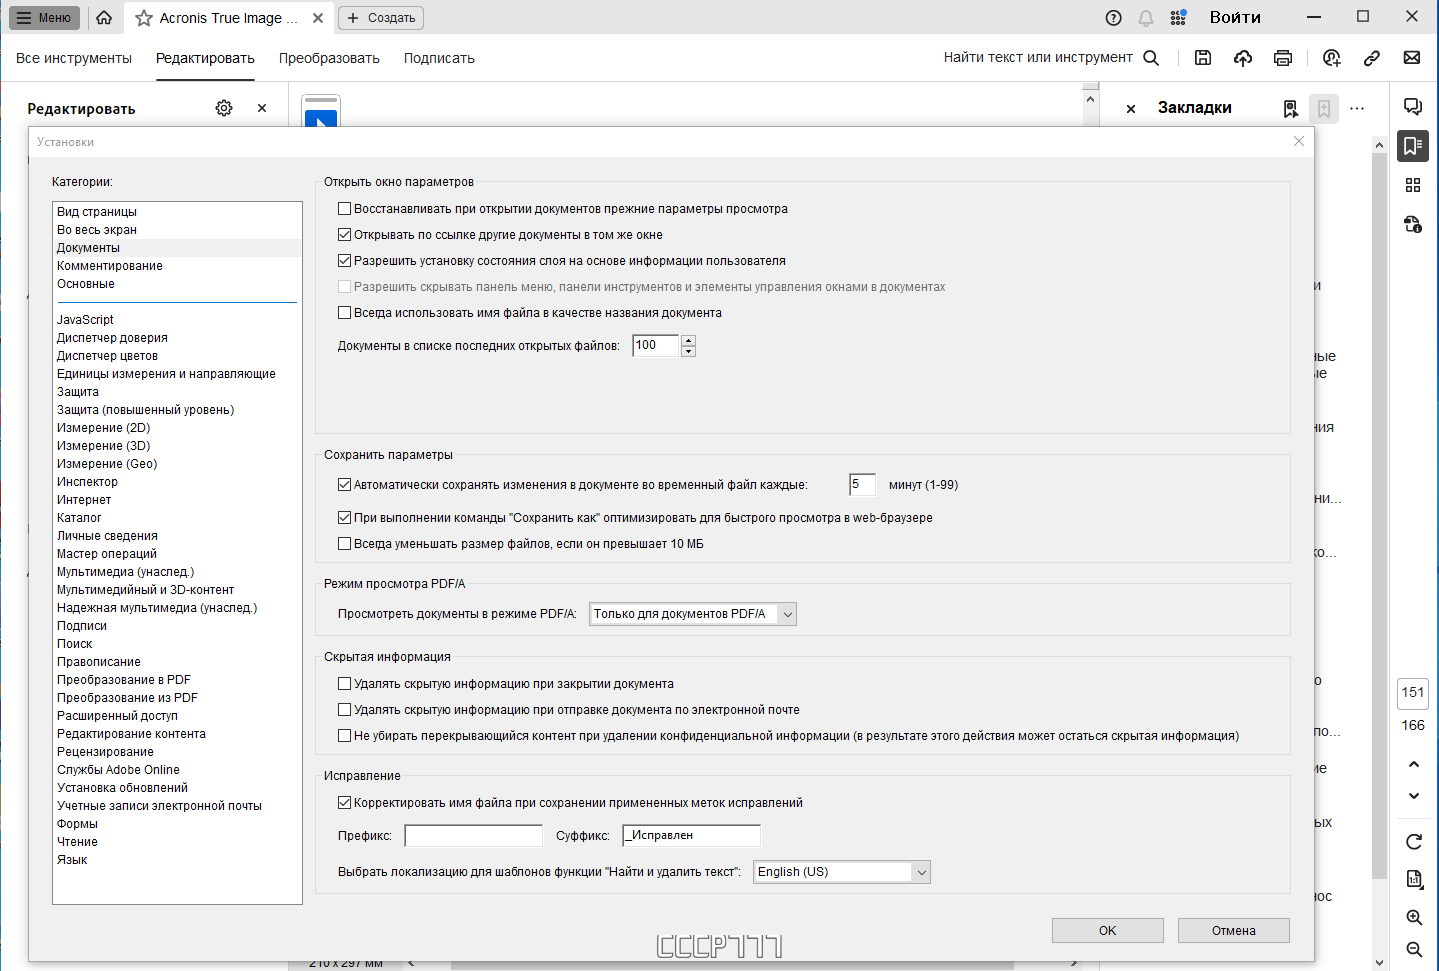Image resolution: width=1439 pixels, height=971 pixels.
Task: Open the Edit panel settings gear
Action: (224, 108)
